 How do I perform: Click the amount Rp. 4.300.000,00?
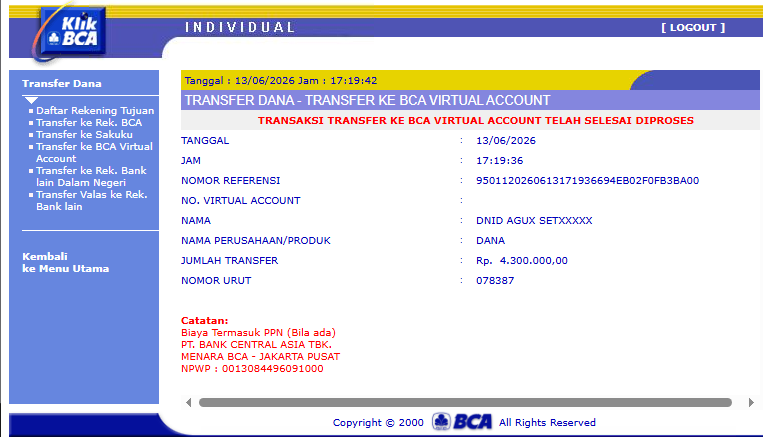pos(522,260)
